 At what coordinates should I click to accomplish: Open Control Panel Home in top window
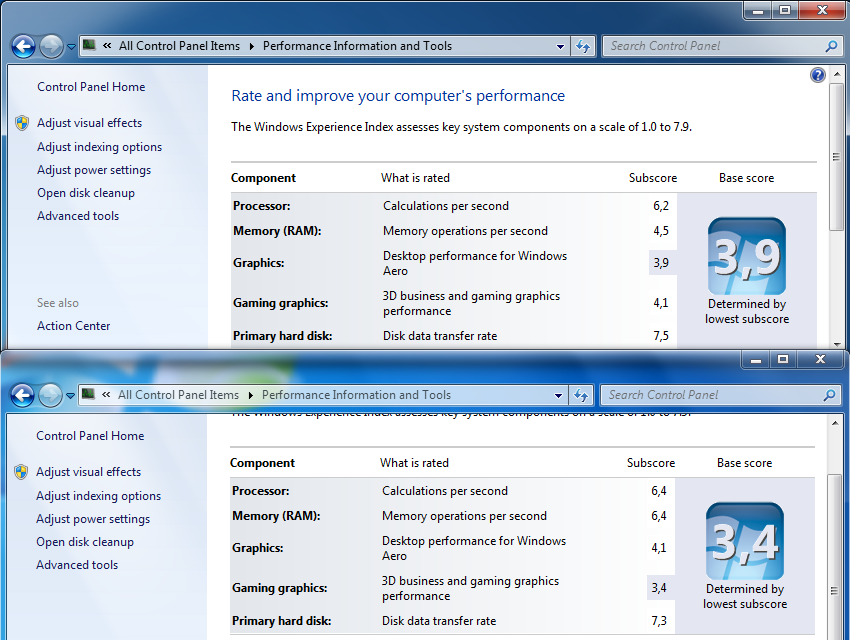pos(91,87)
